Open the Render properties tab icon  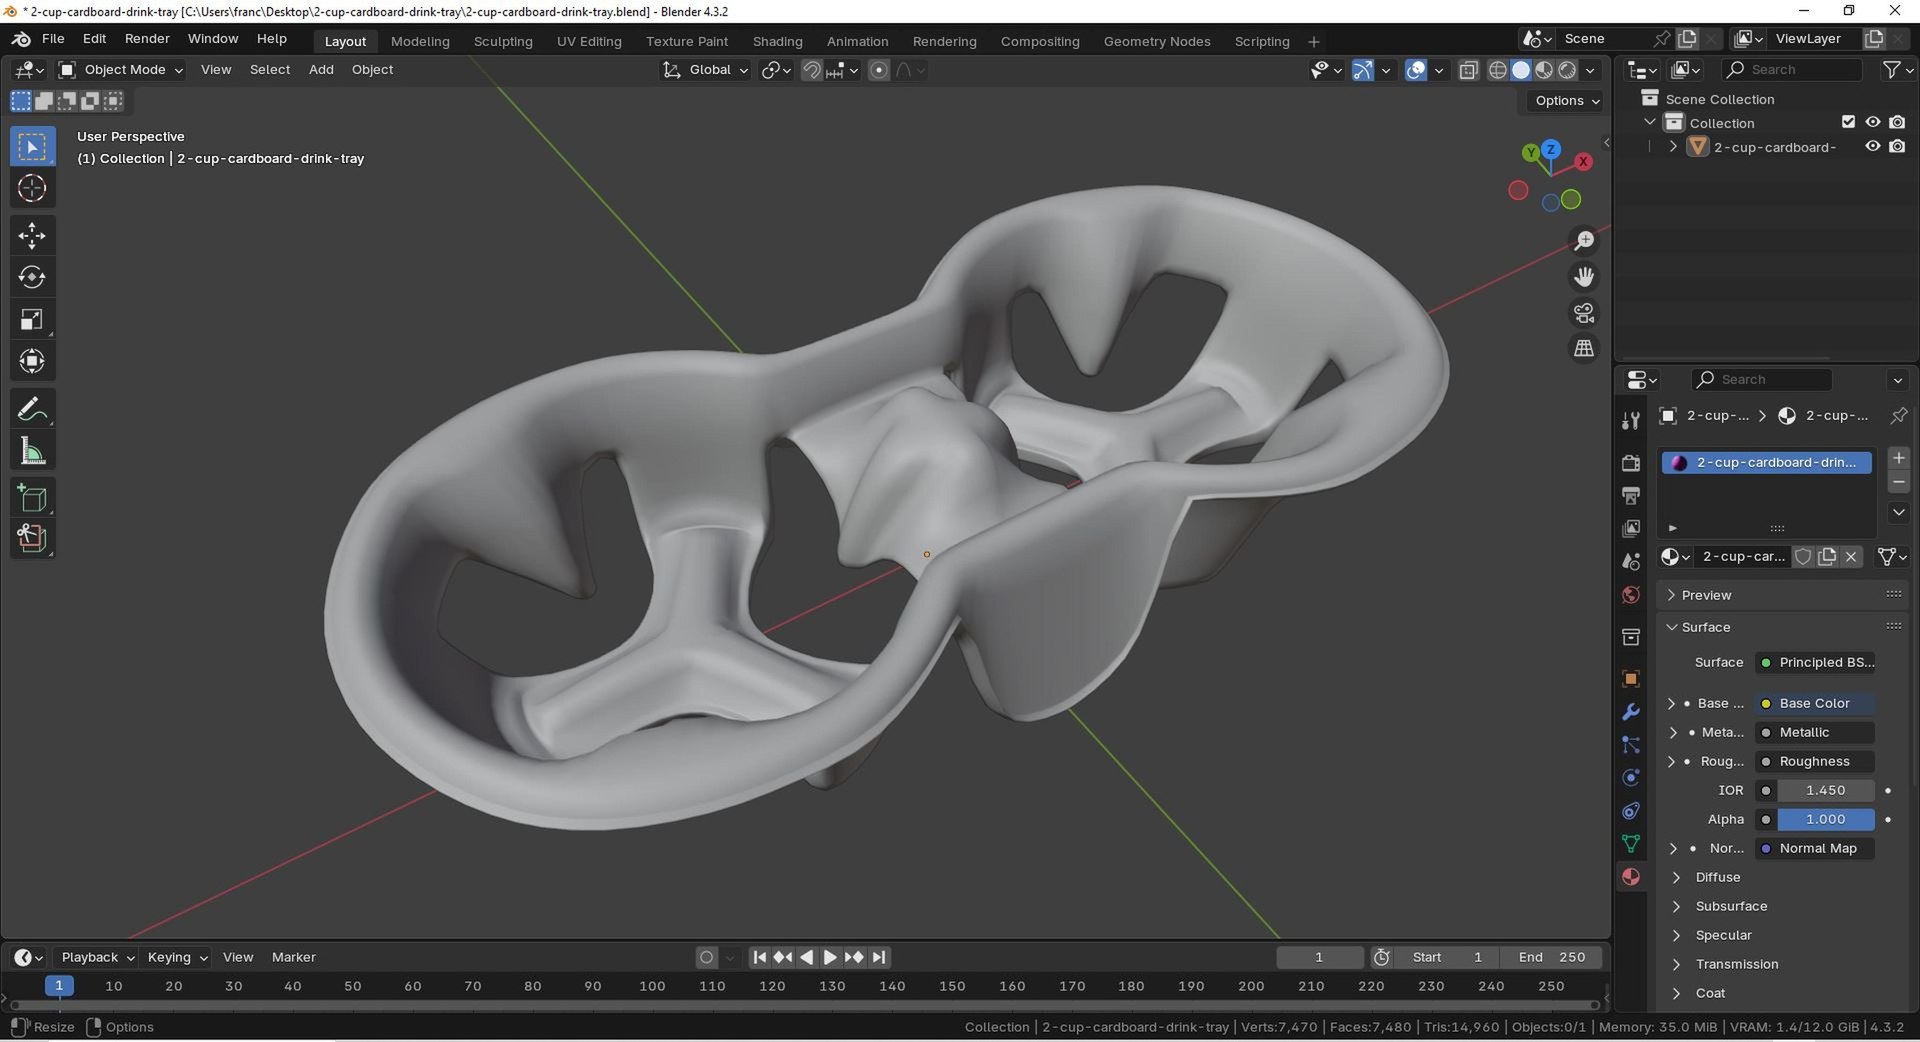click(1631, 463)
